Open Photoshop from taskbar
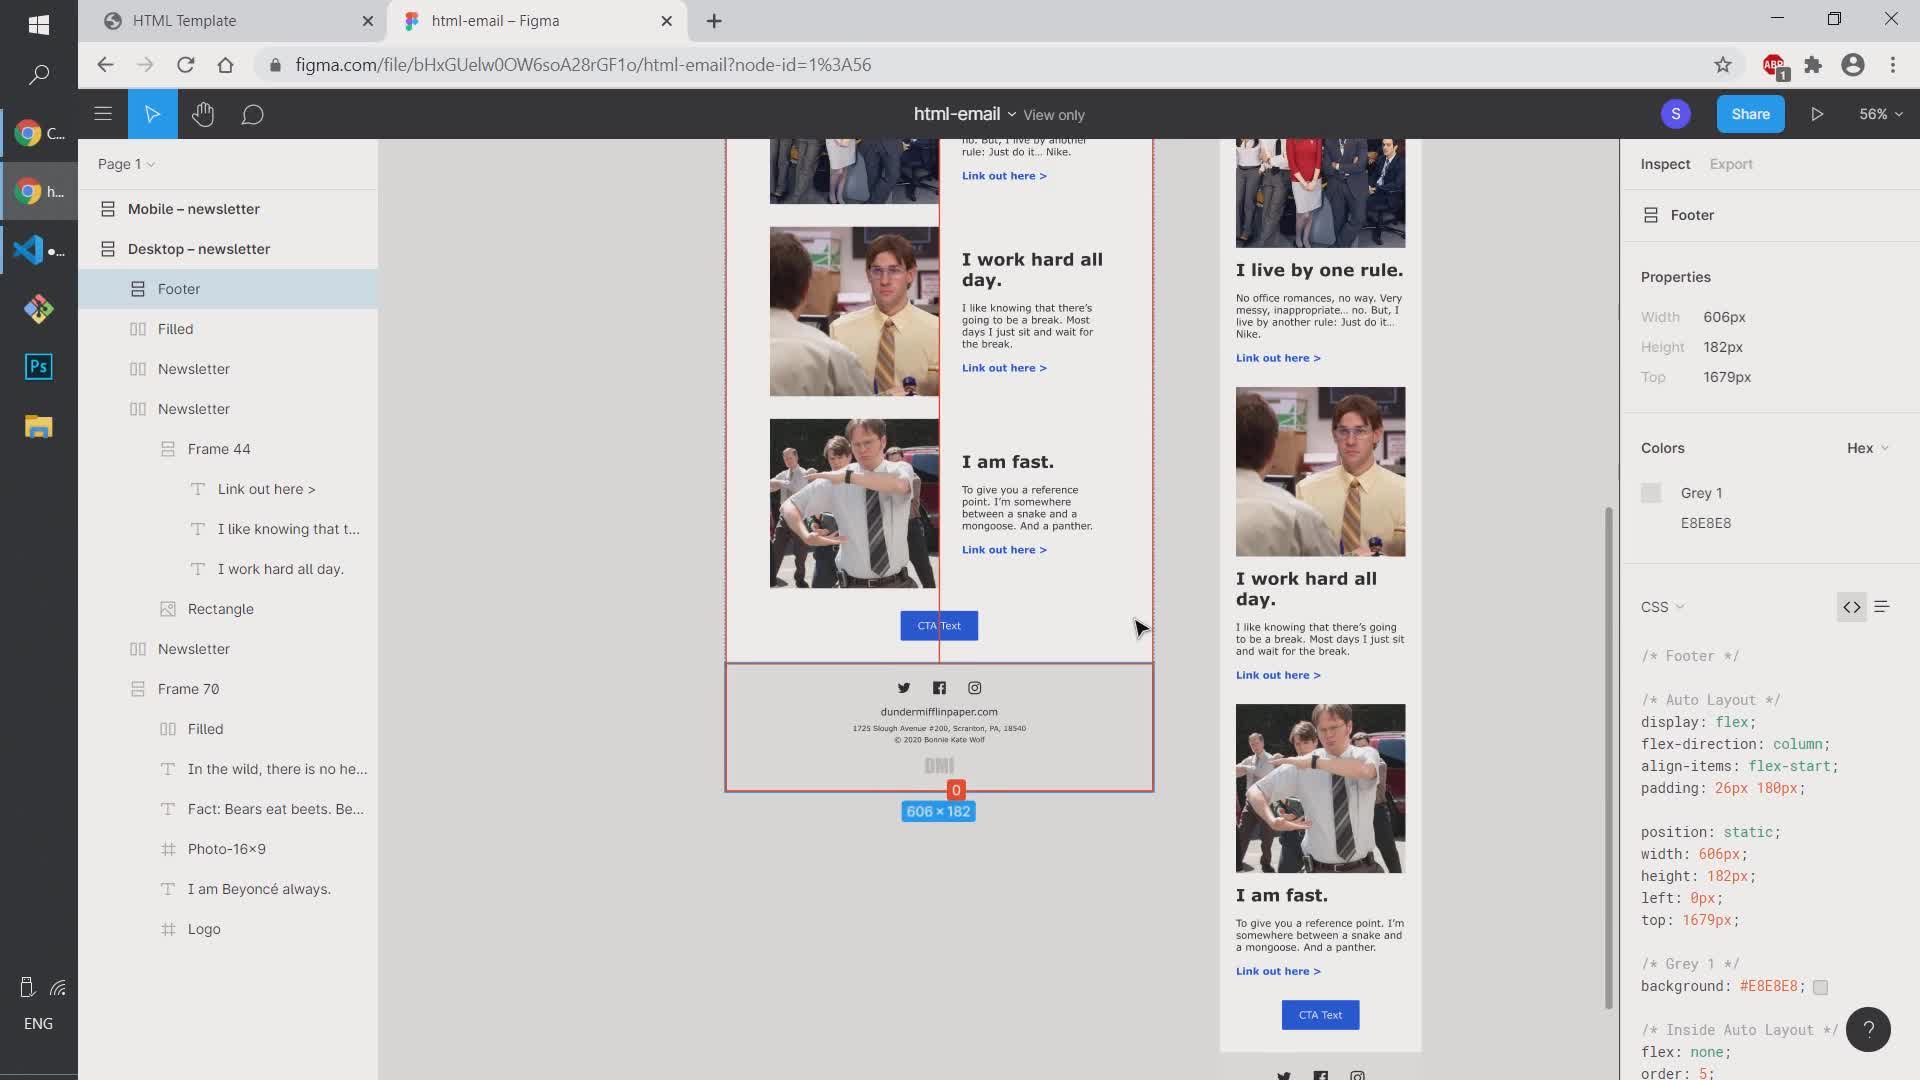The width and height of the screenshot is (1920, 1080). tap(39, 367)
